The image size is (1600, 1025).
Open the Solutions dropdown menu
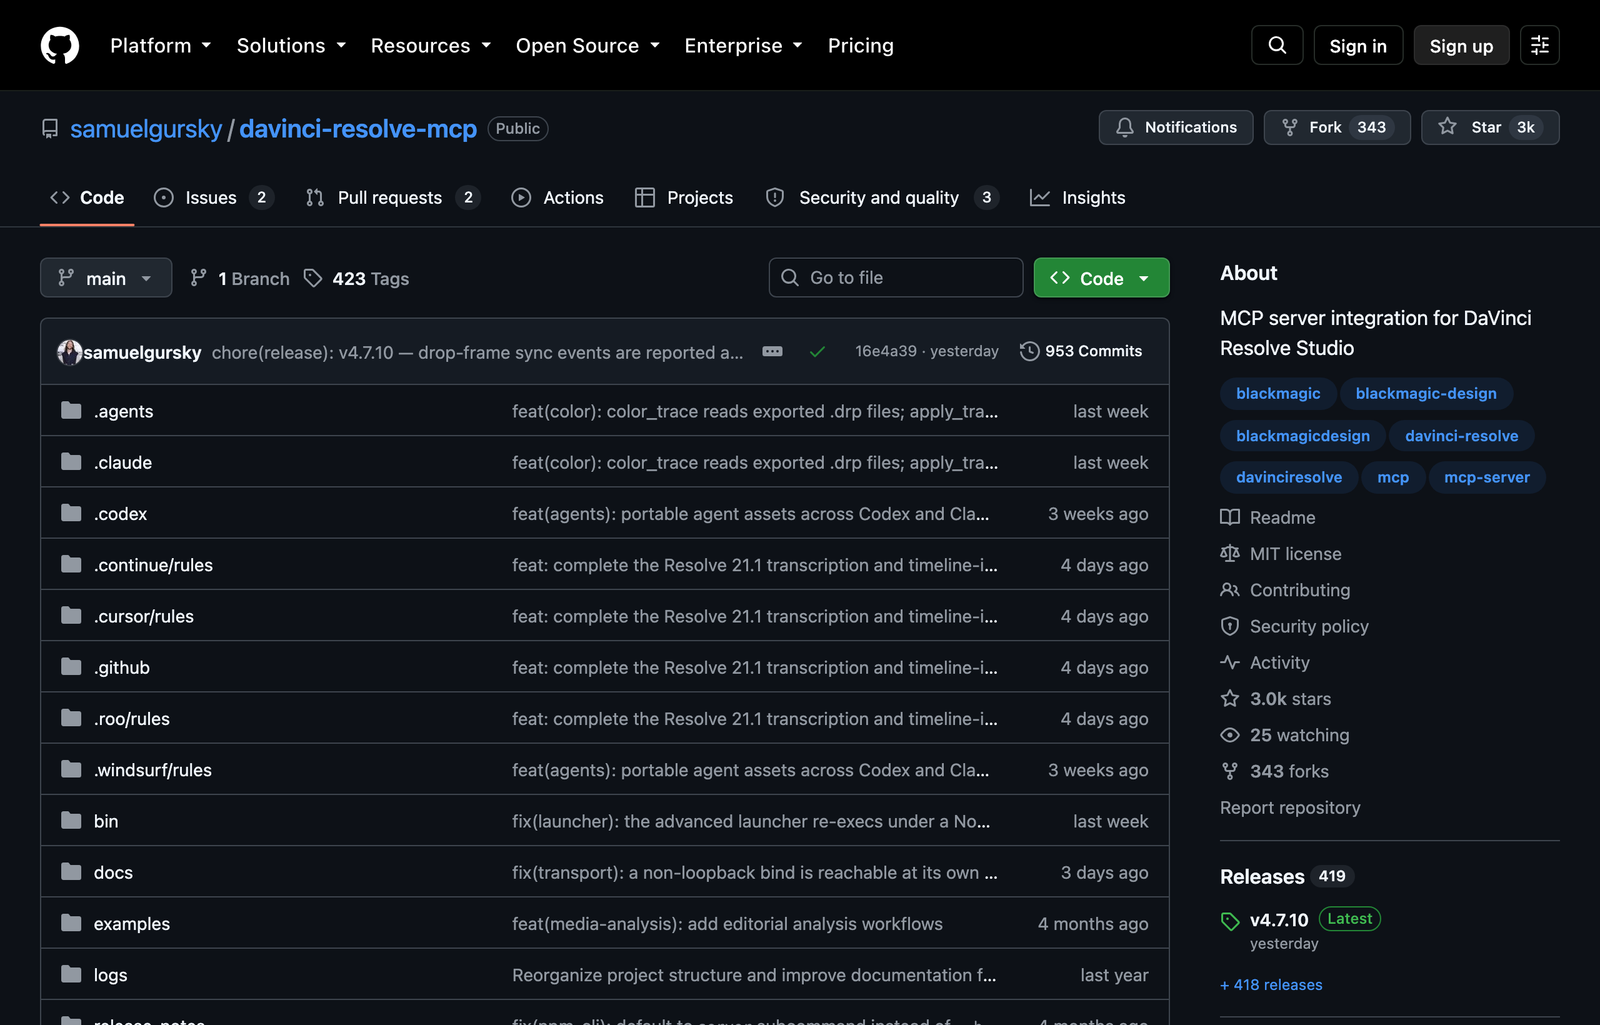point(291,45)
